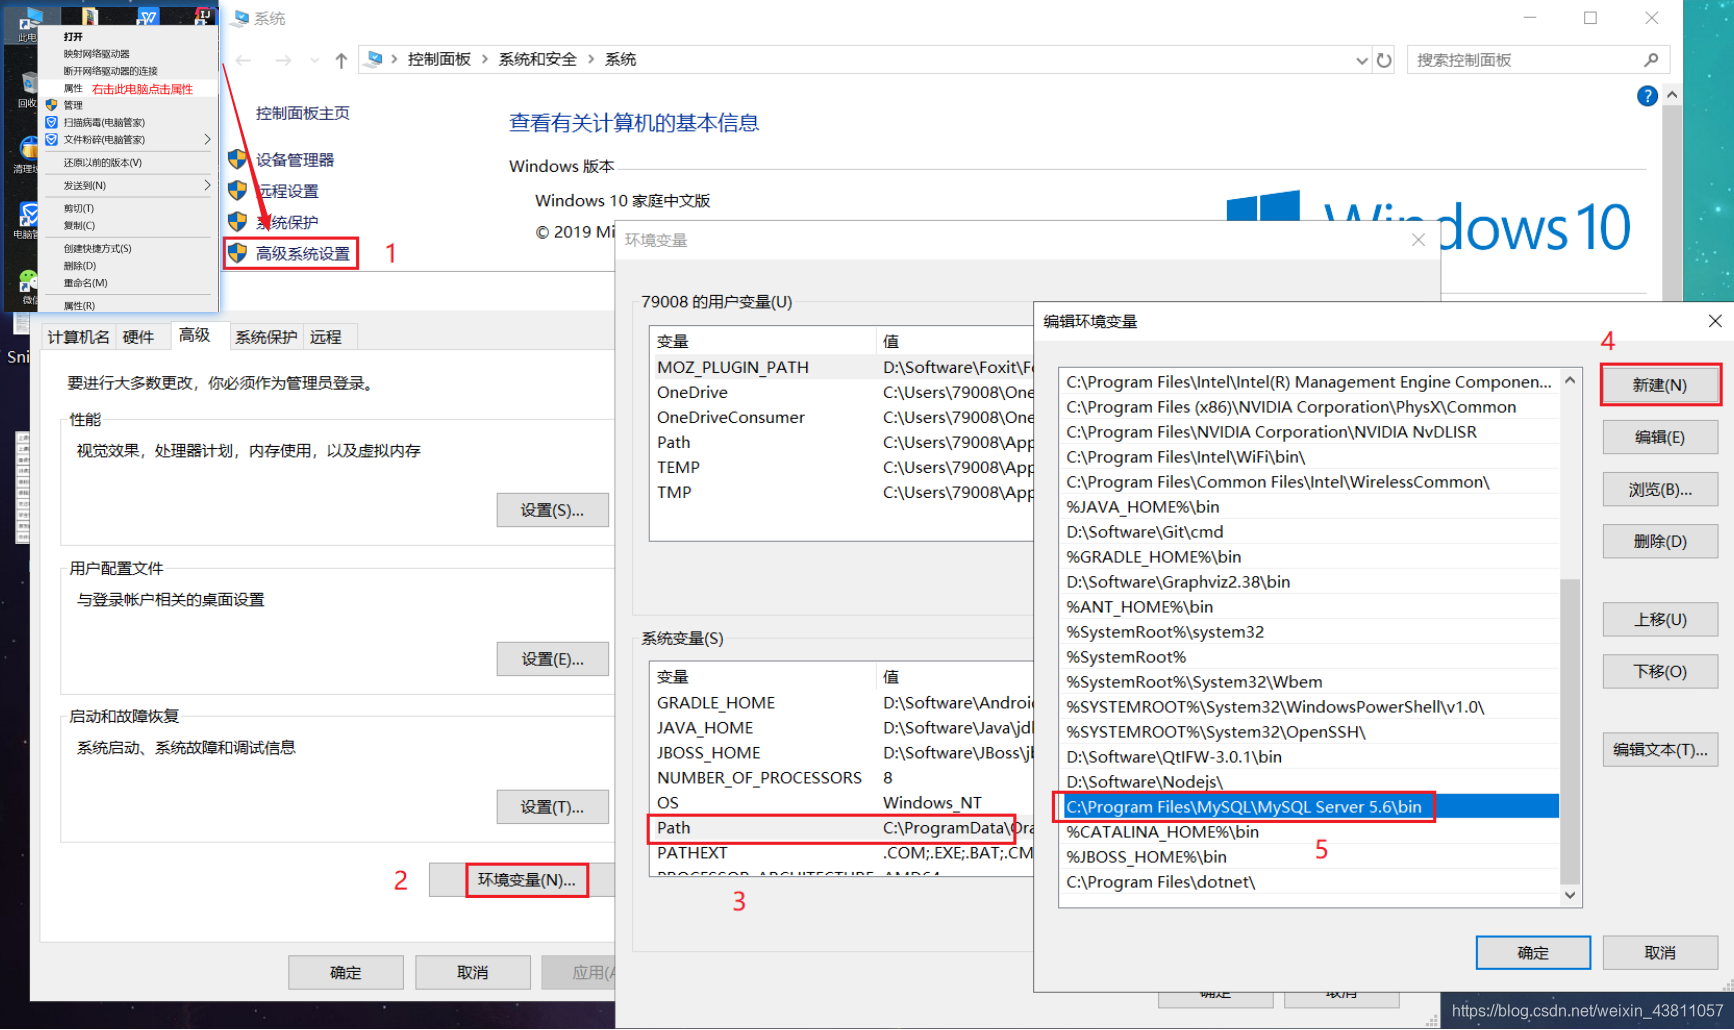Open the address bar history dropdown

(1361, 60)
